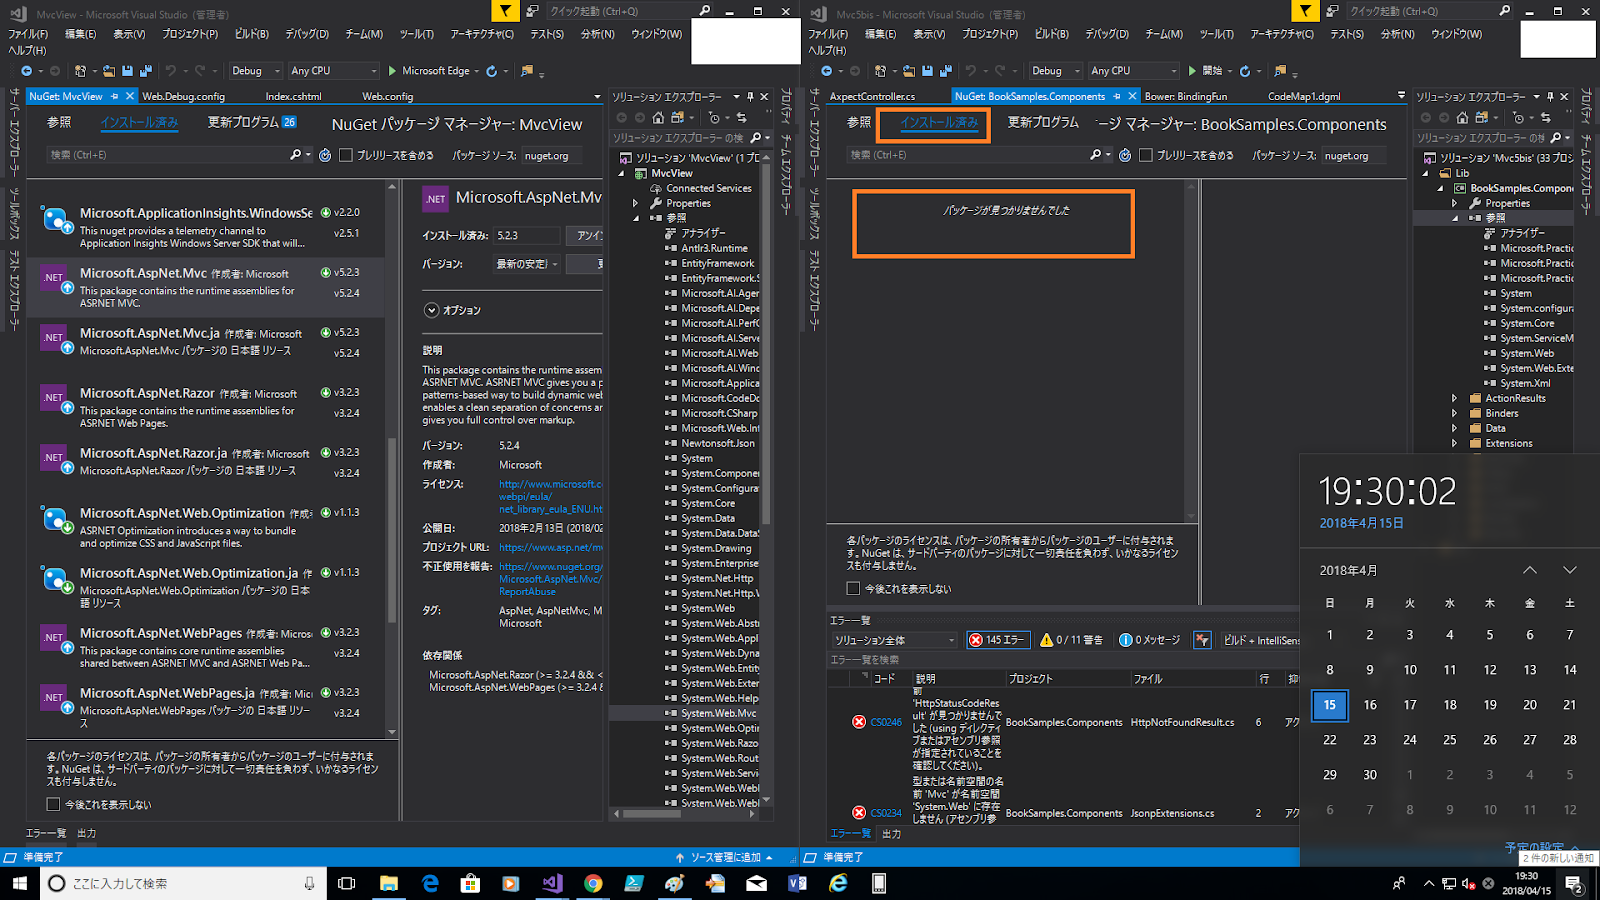The height and width of the screenshot is (900, 1600).
Task: Click Refresh browser icon in MvcView toolbar
Action: click(x=491, y=71)
